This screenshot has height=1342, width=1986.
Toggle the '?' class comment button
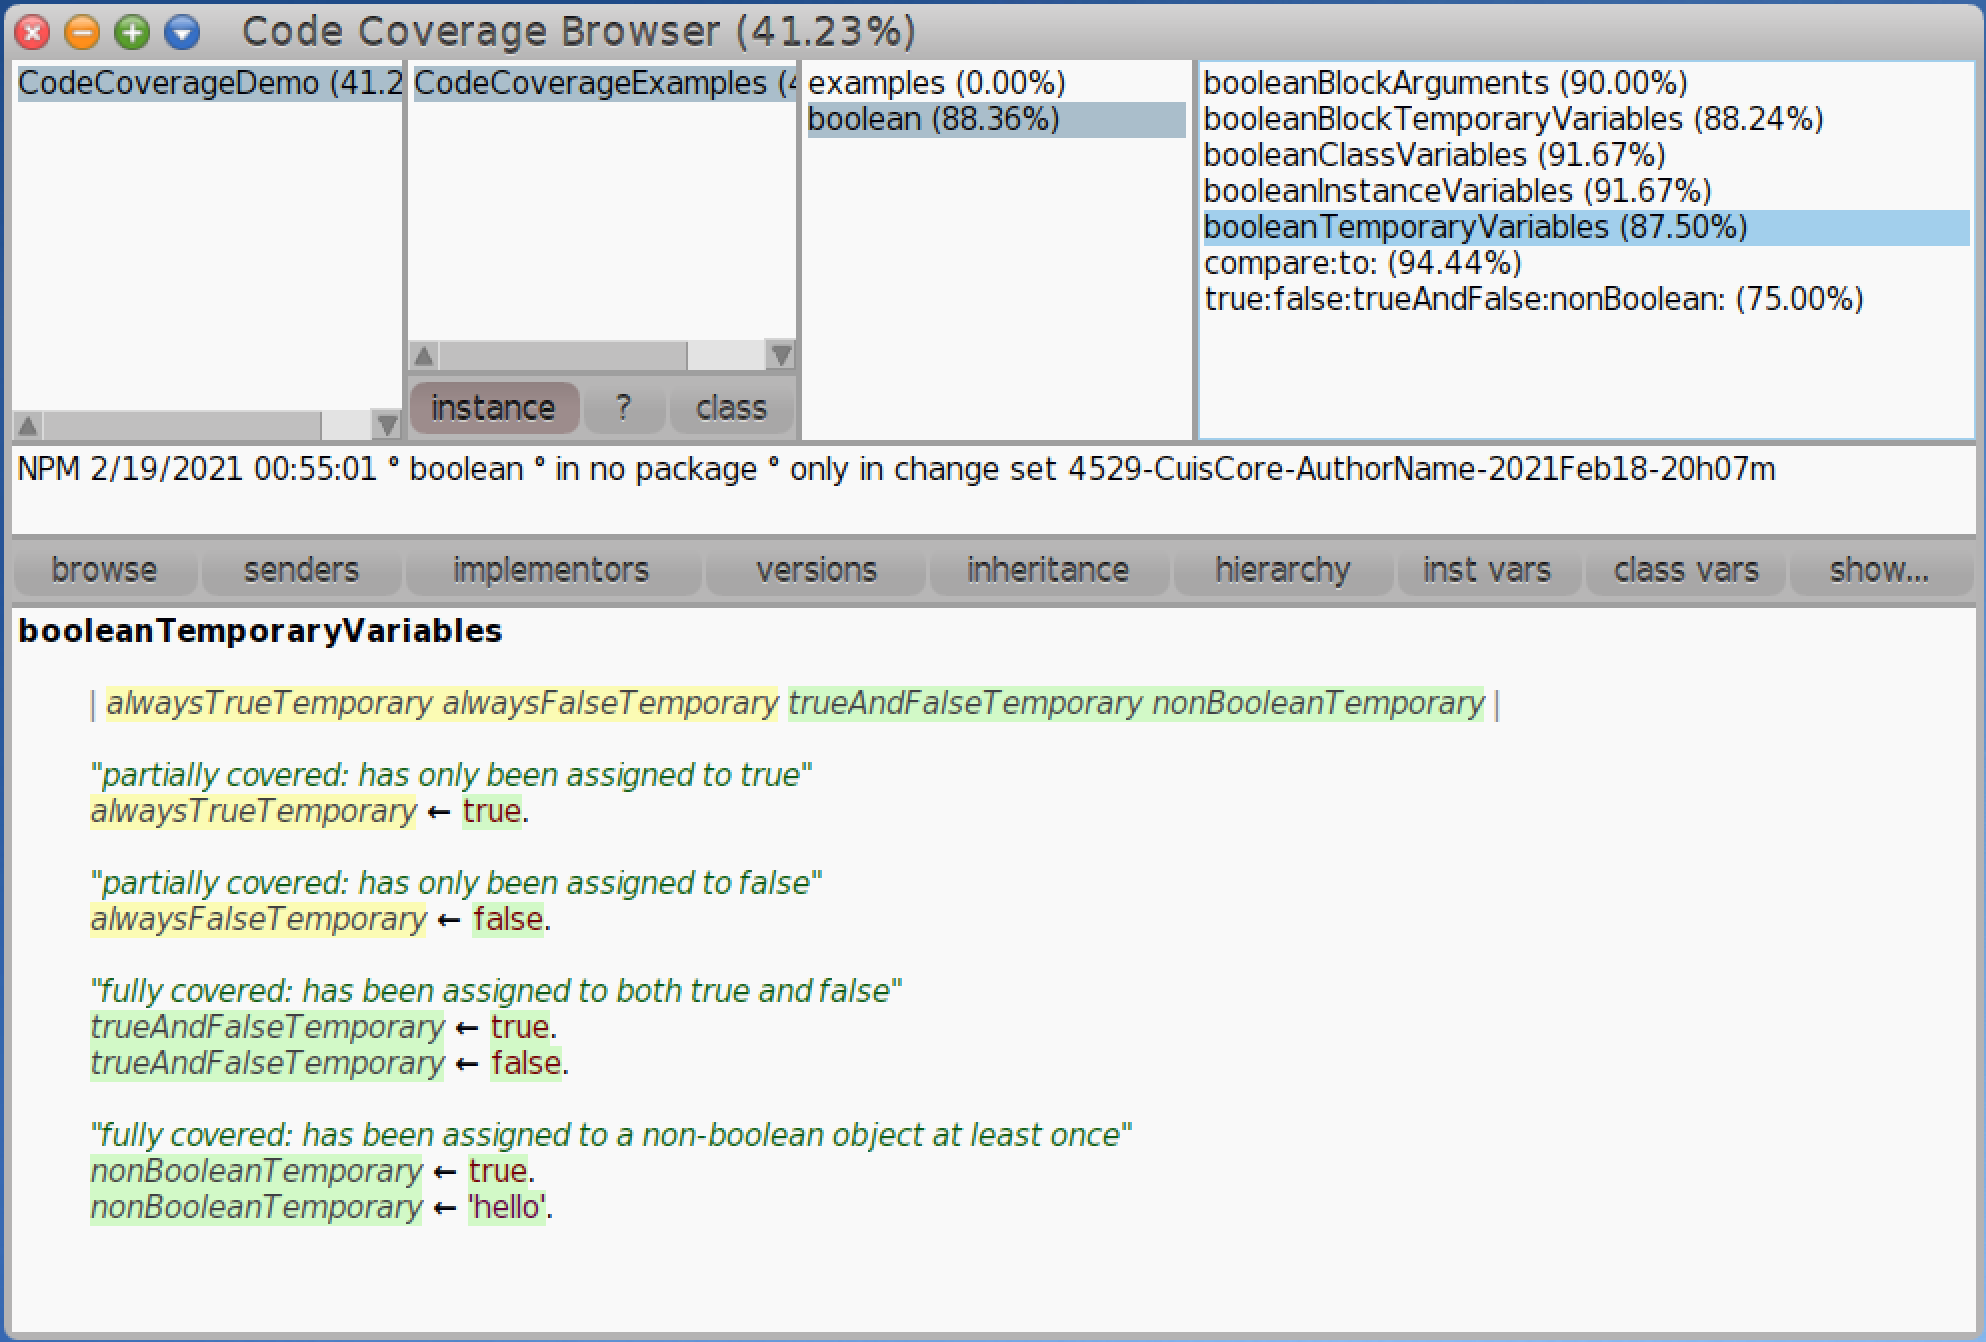coord(624,408)
